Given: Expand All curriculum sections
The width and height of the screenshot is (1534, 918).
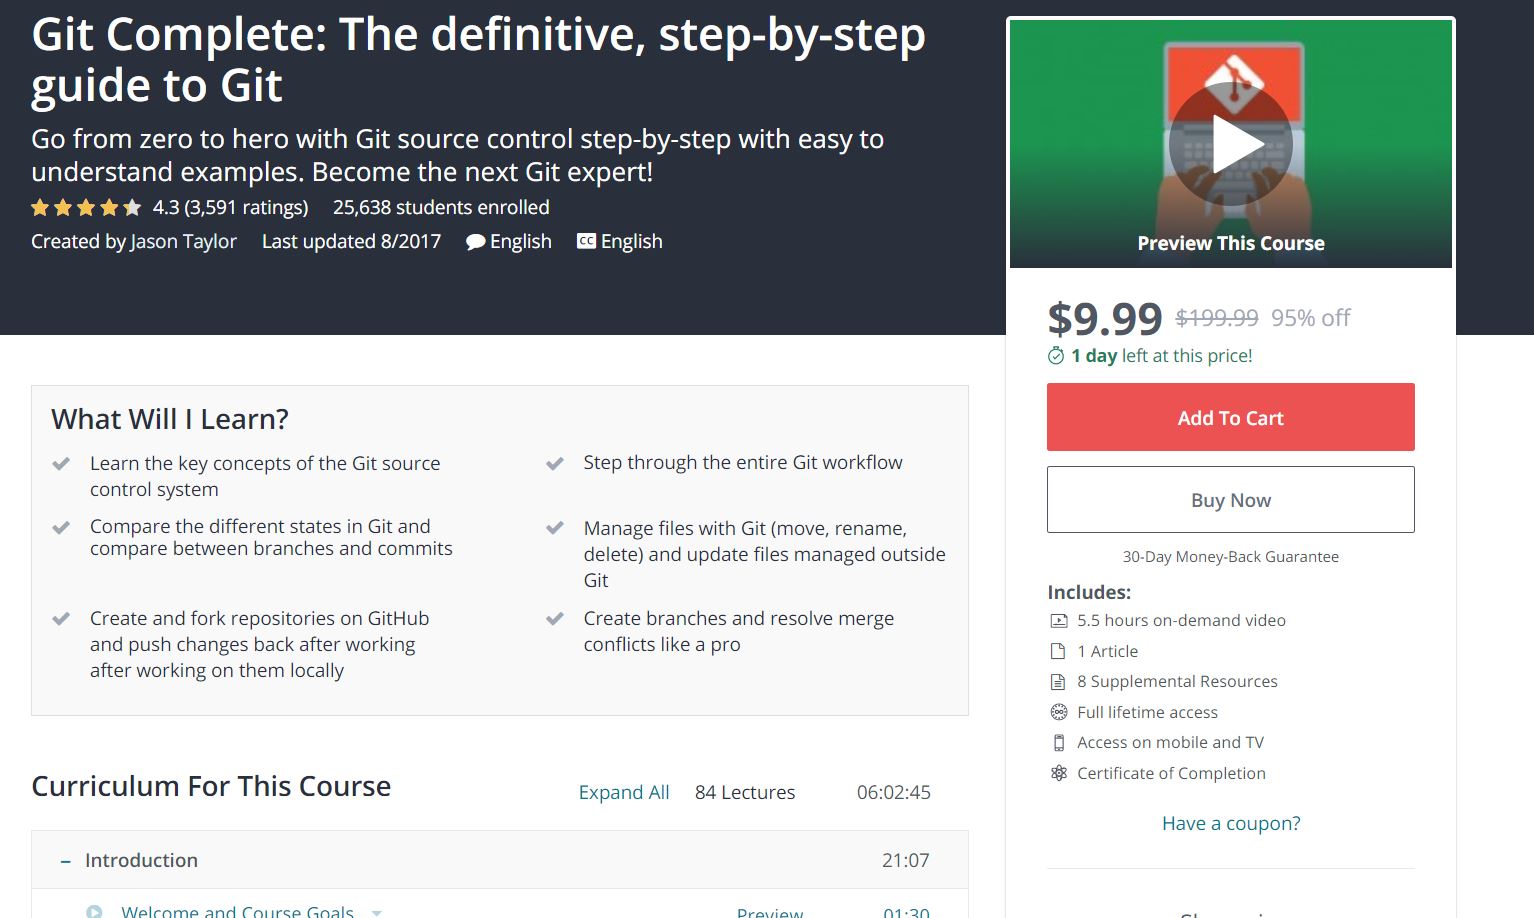Looking at the screenshot, I should [x=624, y=792].
